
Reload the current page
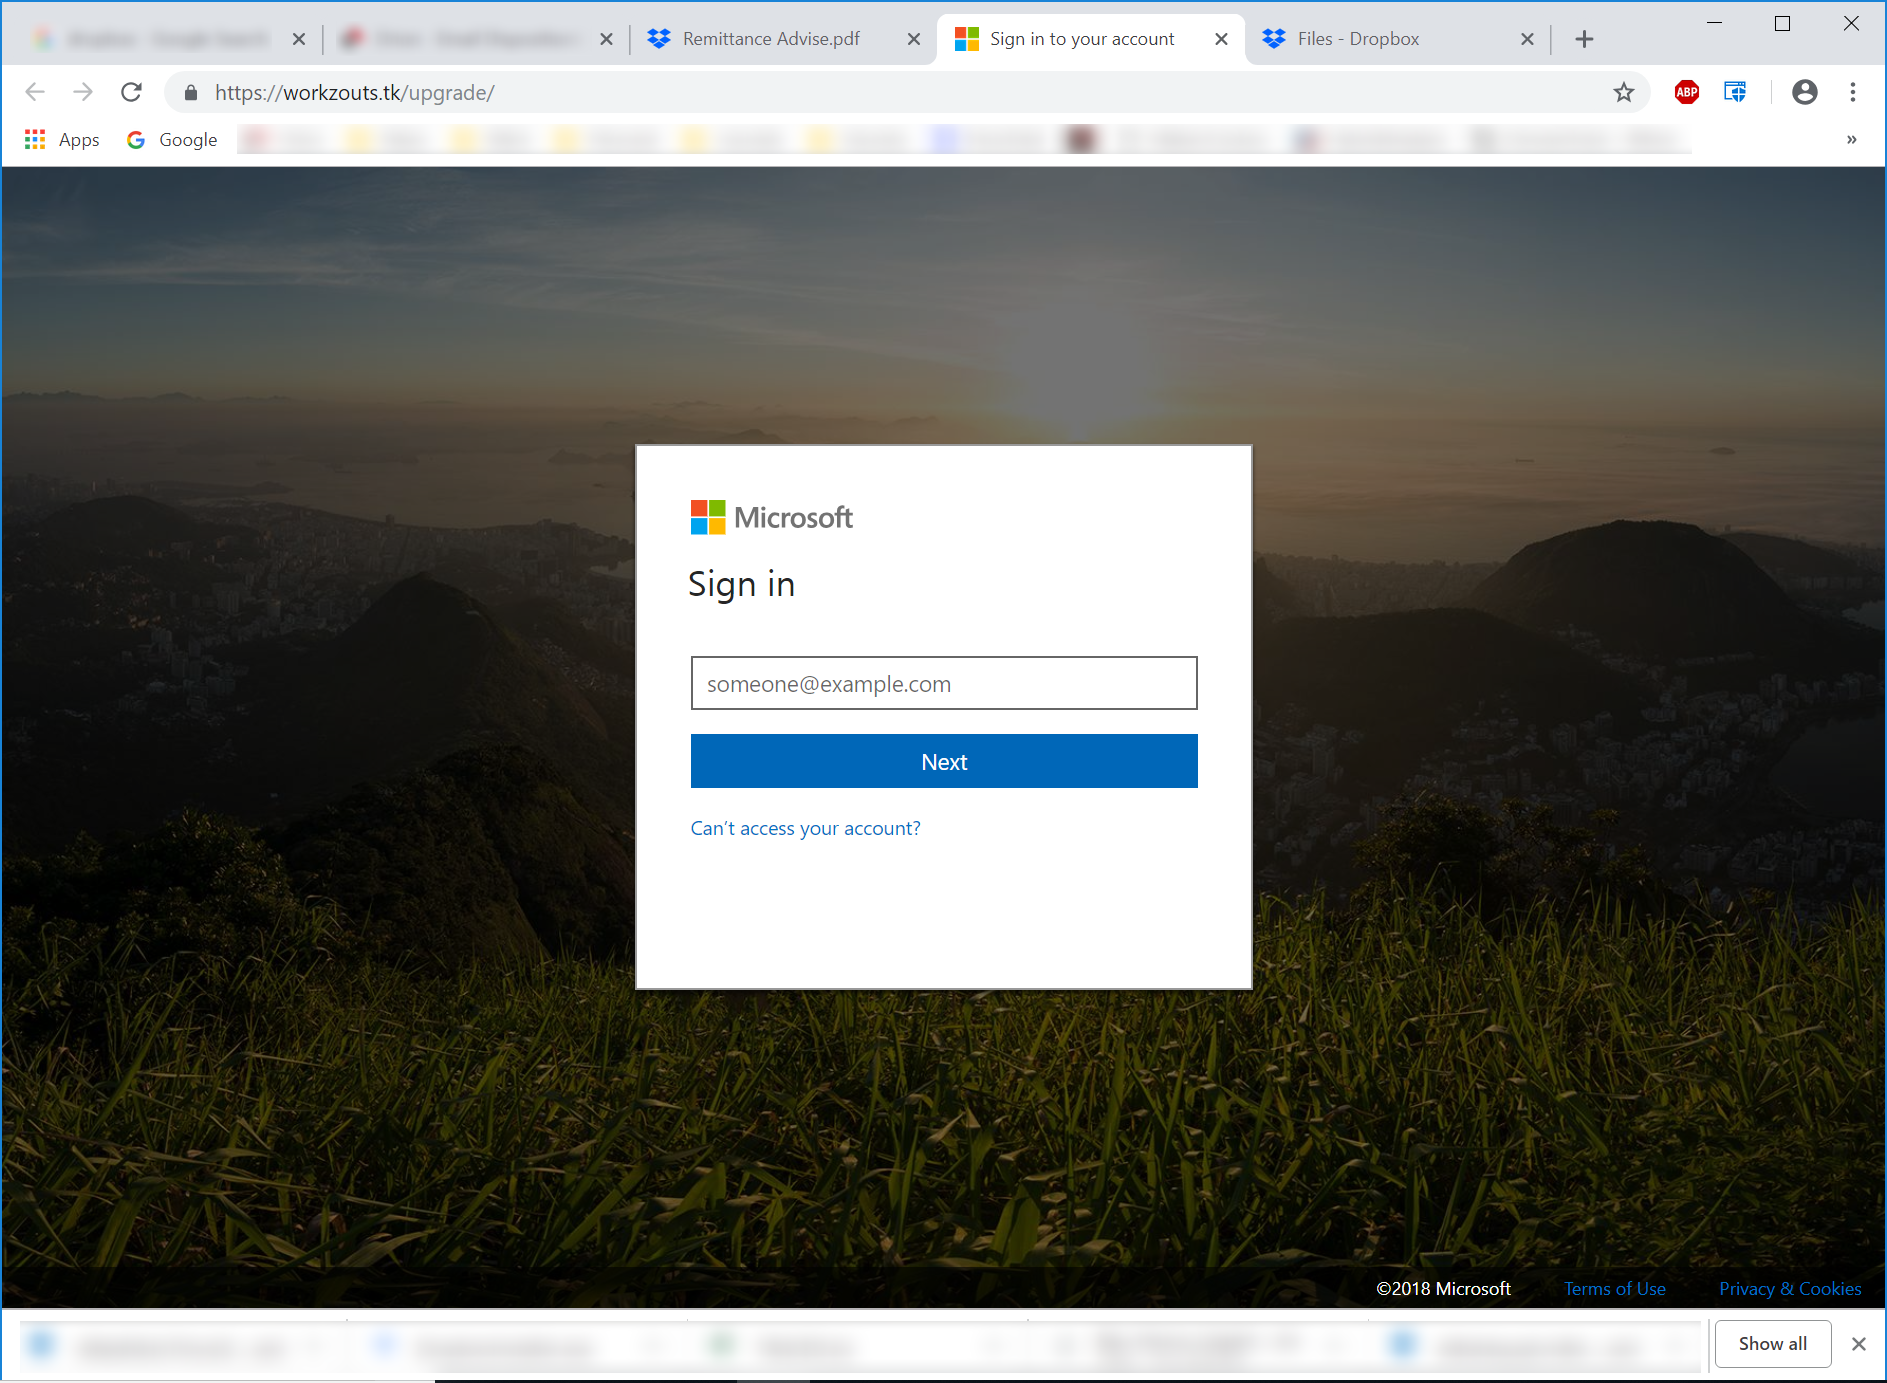[131, 92]
